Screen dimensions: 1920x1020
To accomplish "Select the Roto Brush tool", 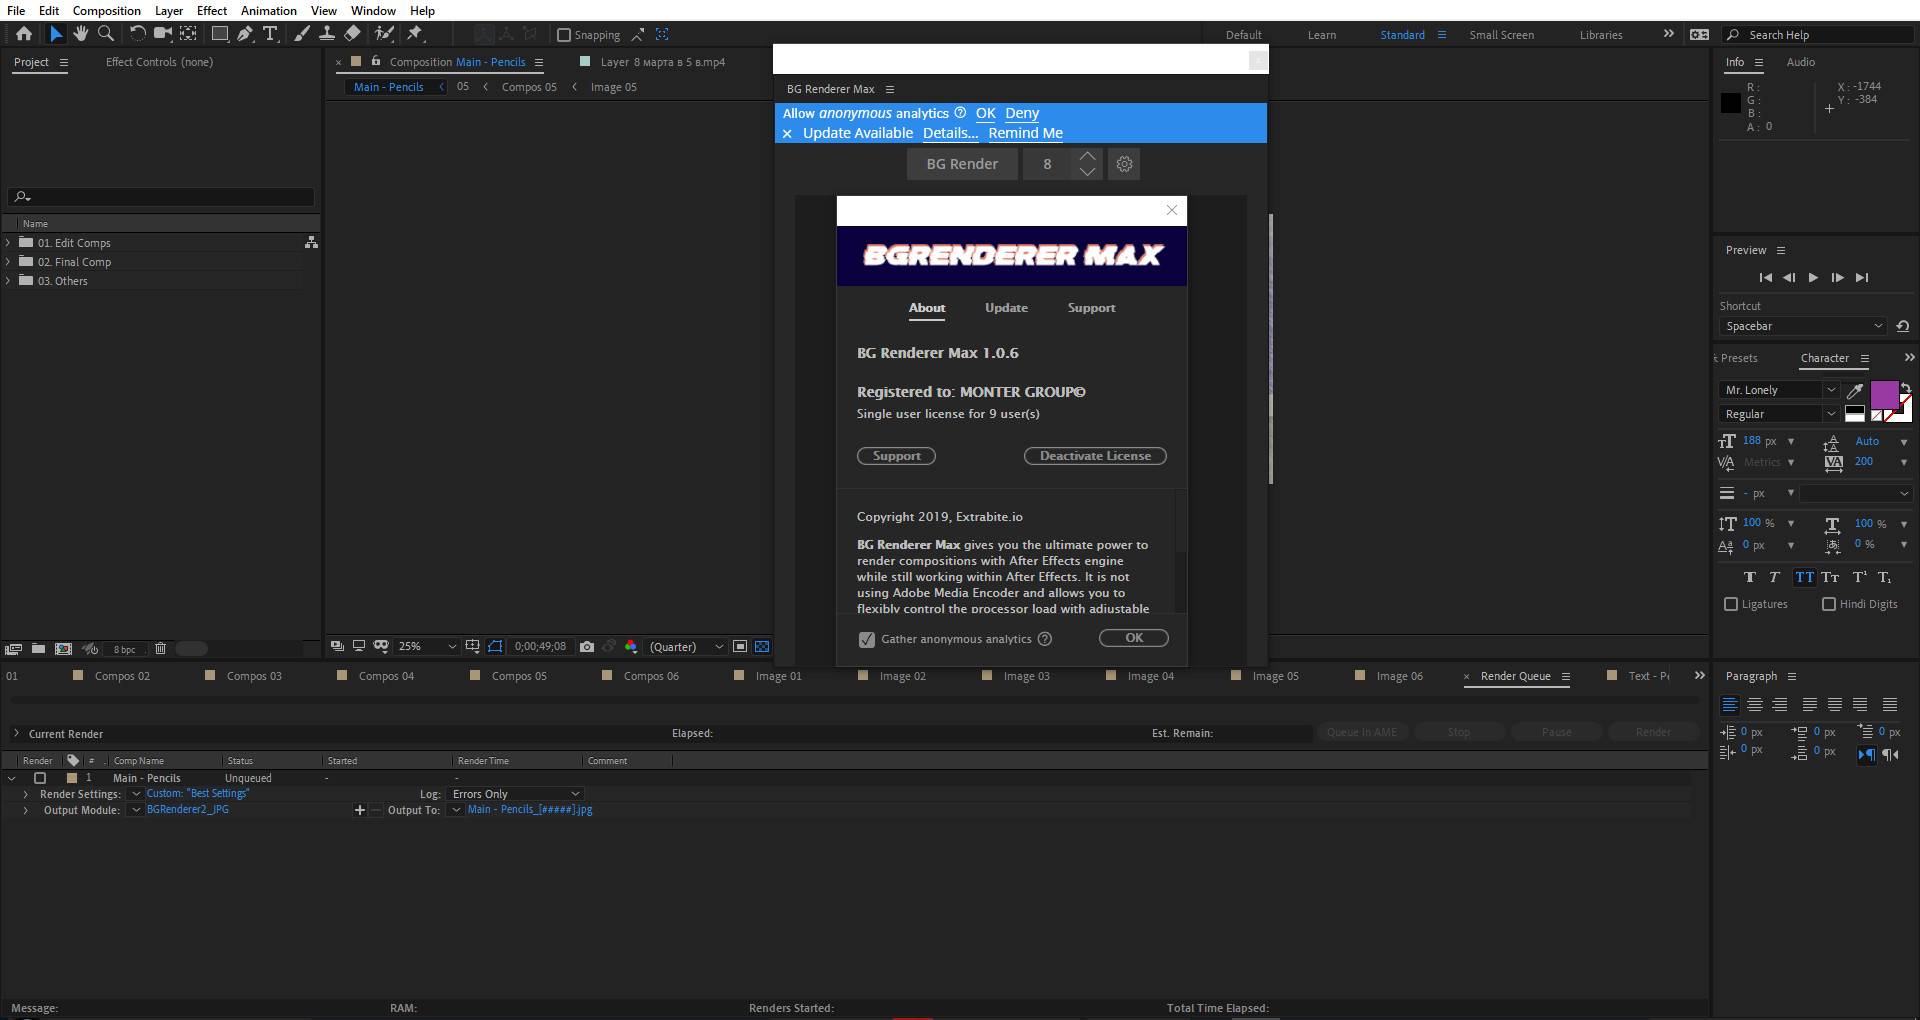I will (384, 34).
